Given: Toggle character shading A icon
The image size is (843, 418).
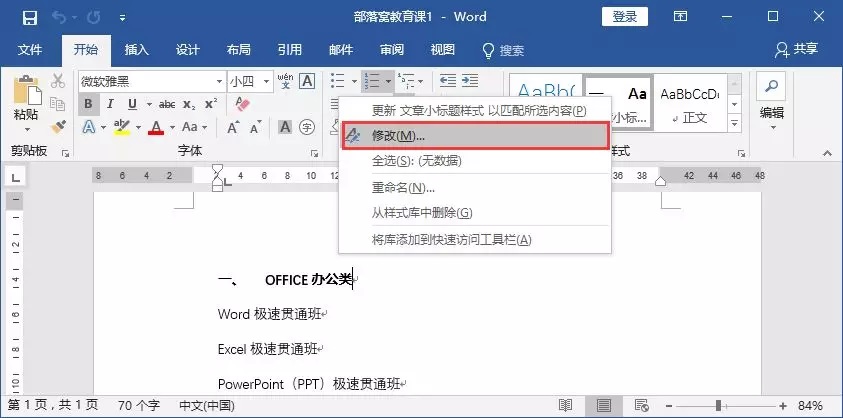Looking at the screenshot, I should point(285,127).
